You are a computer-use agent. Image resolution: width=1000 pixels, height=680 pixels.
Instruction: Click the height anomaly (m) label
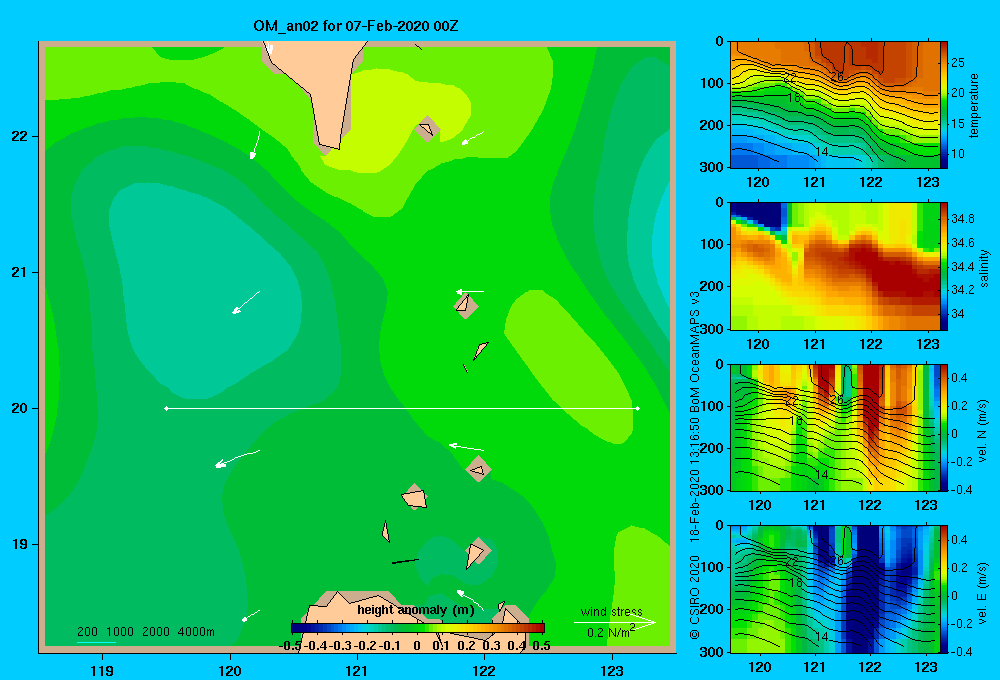click(x=416, y=610)
